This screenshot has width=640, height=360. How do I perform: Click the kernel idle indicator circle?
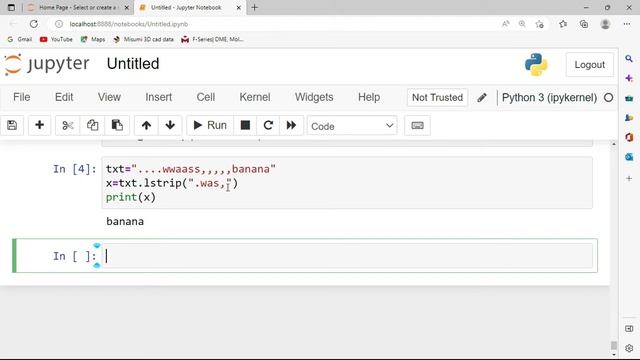coord(609,98)
